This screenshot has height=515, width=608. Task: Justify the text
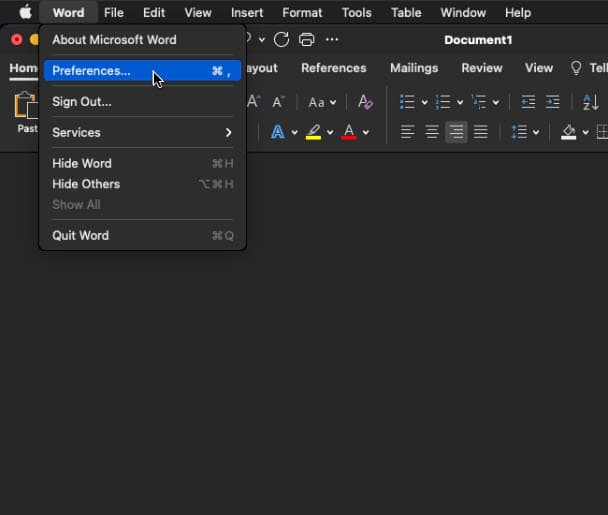point(481,132)
